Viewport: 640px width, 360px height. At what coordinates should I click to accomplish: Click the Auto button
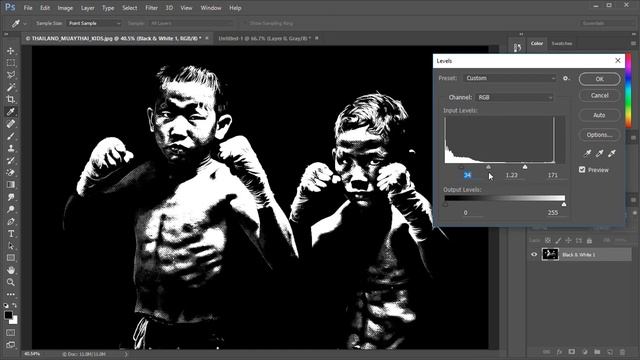[599, 115]
